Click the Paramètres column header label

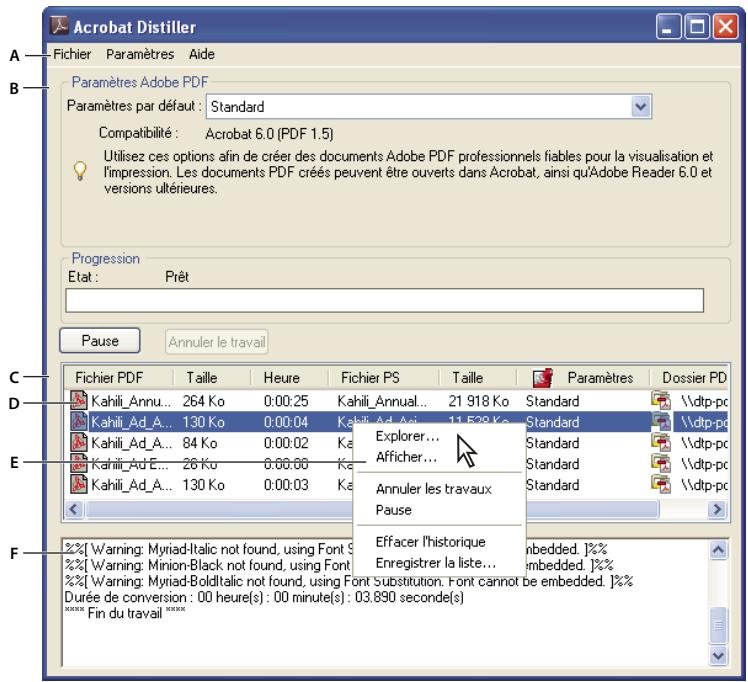click(600, 378)
